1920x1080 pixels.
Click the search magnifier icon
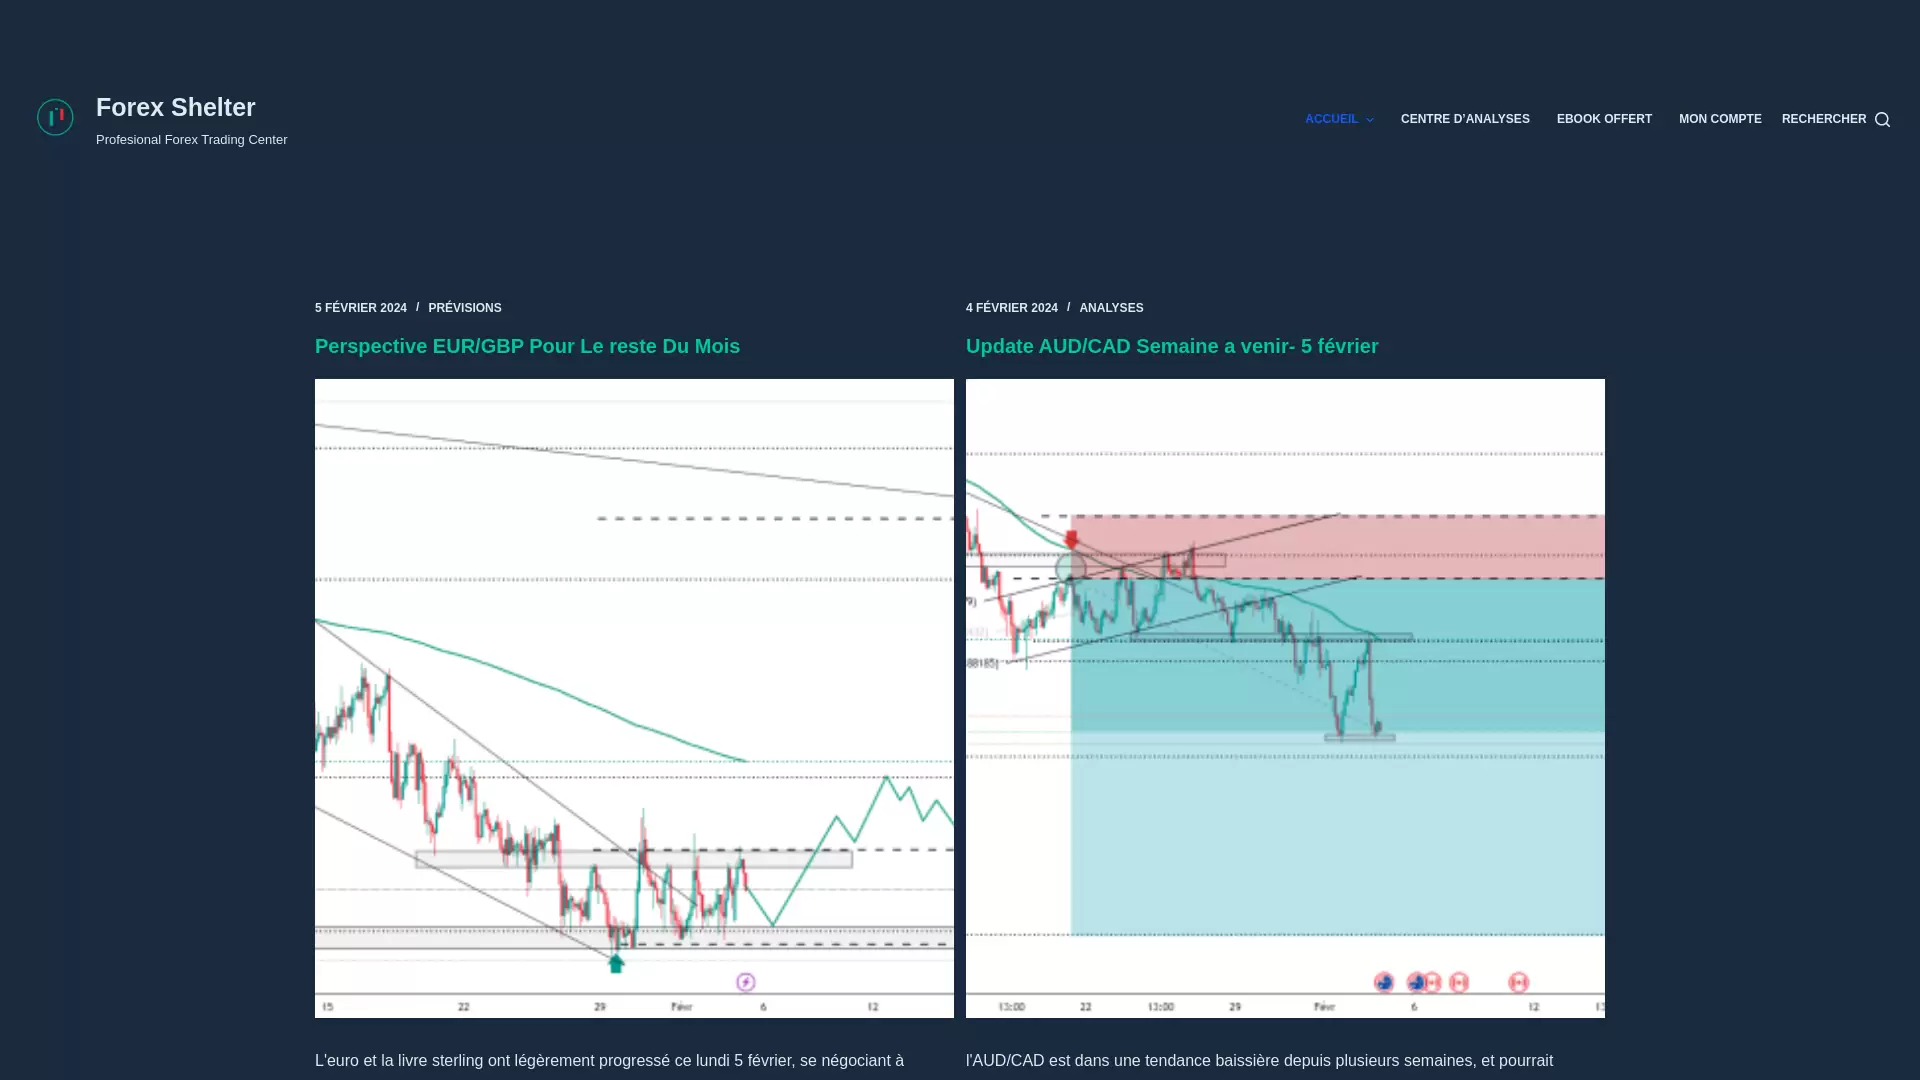click(1882, 120)
